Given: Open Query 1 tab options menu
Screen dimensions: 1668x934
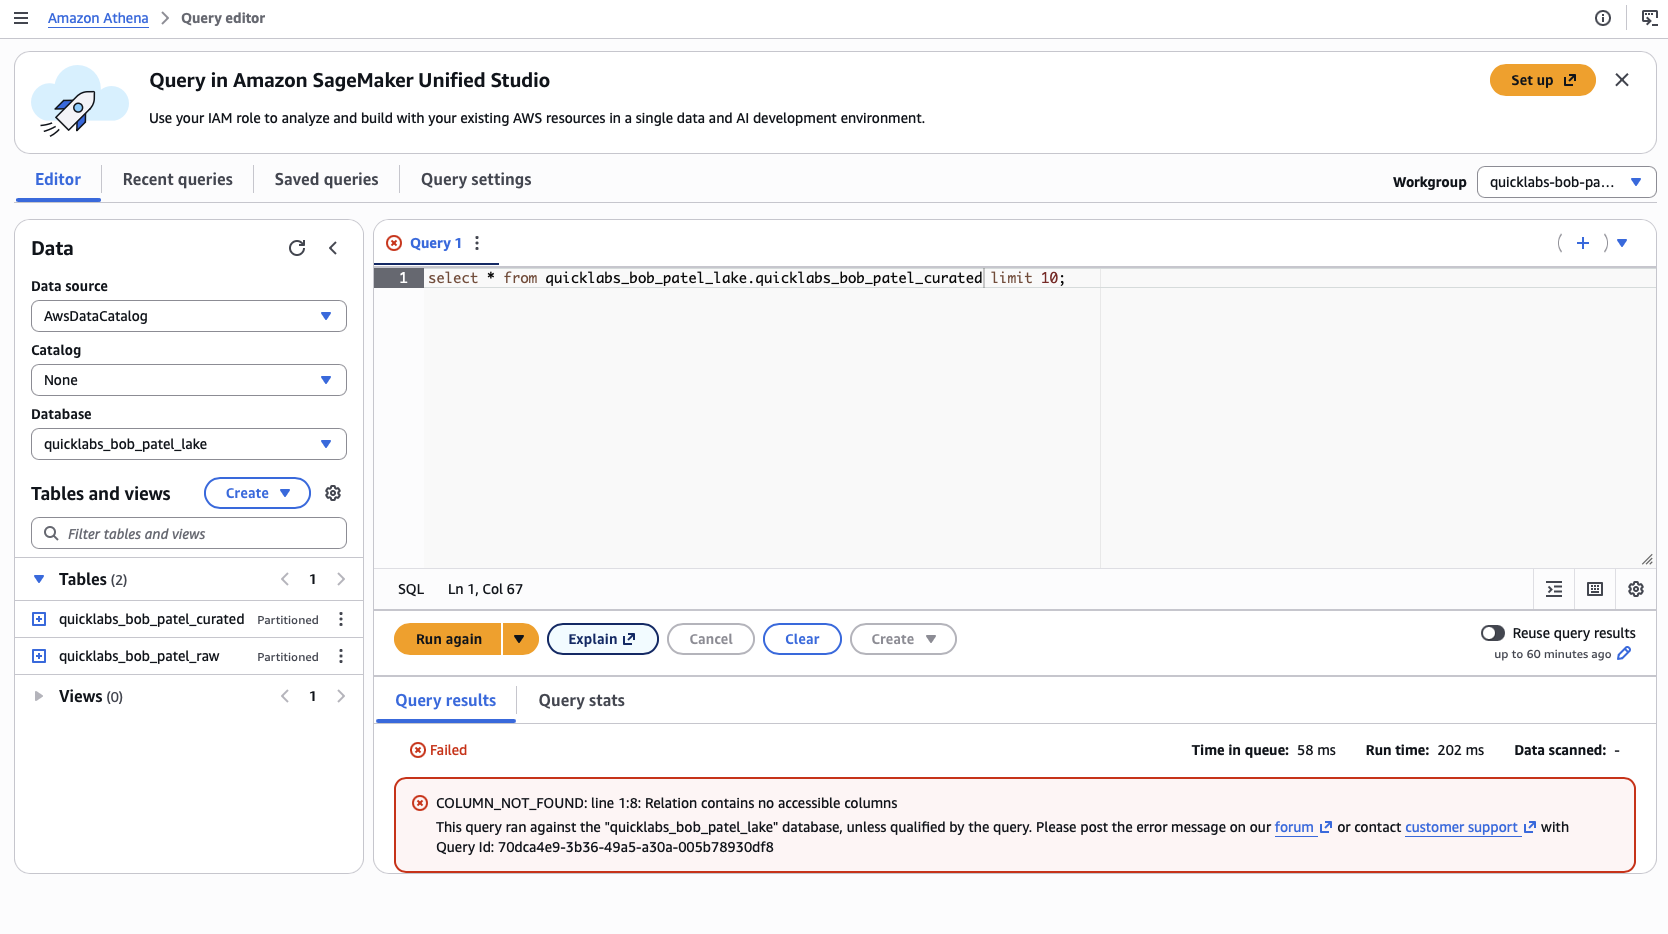Looking at the screenshot, I should (477, 243).
